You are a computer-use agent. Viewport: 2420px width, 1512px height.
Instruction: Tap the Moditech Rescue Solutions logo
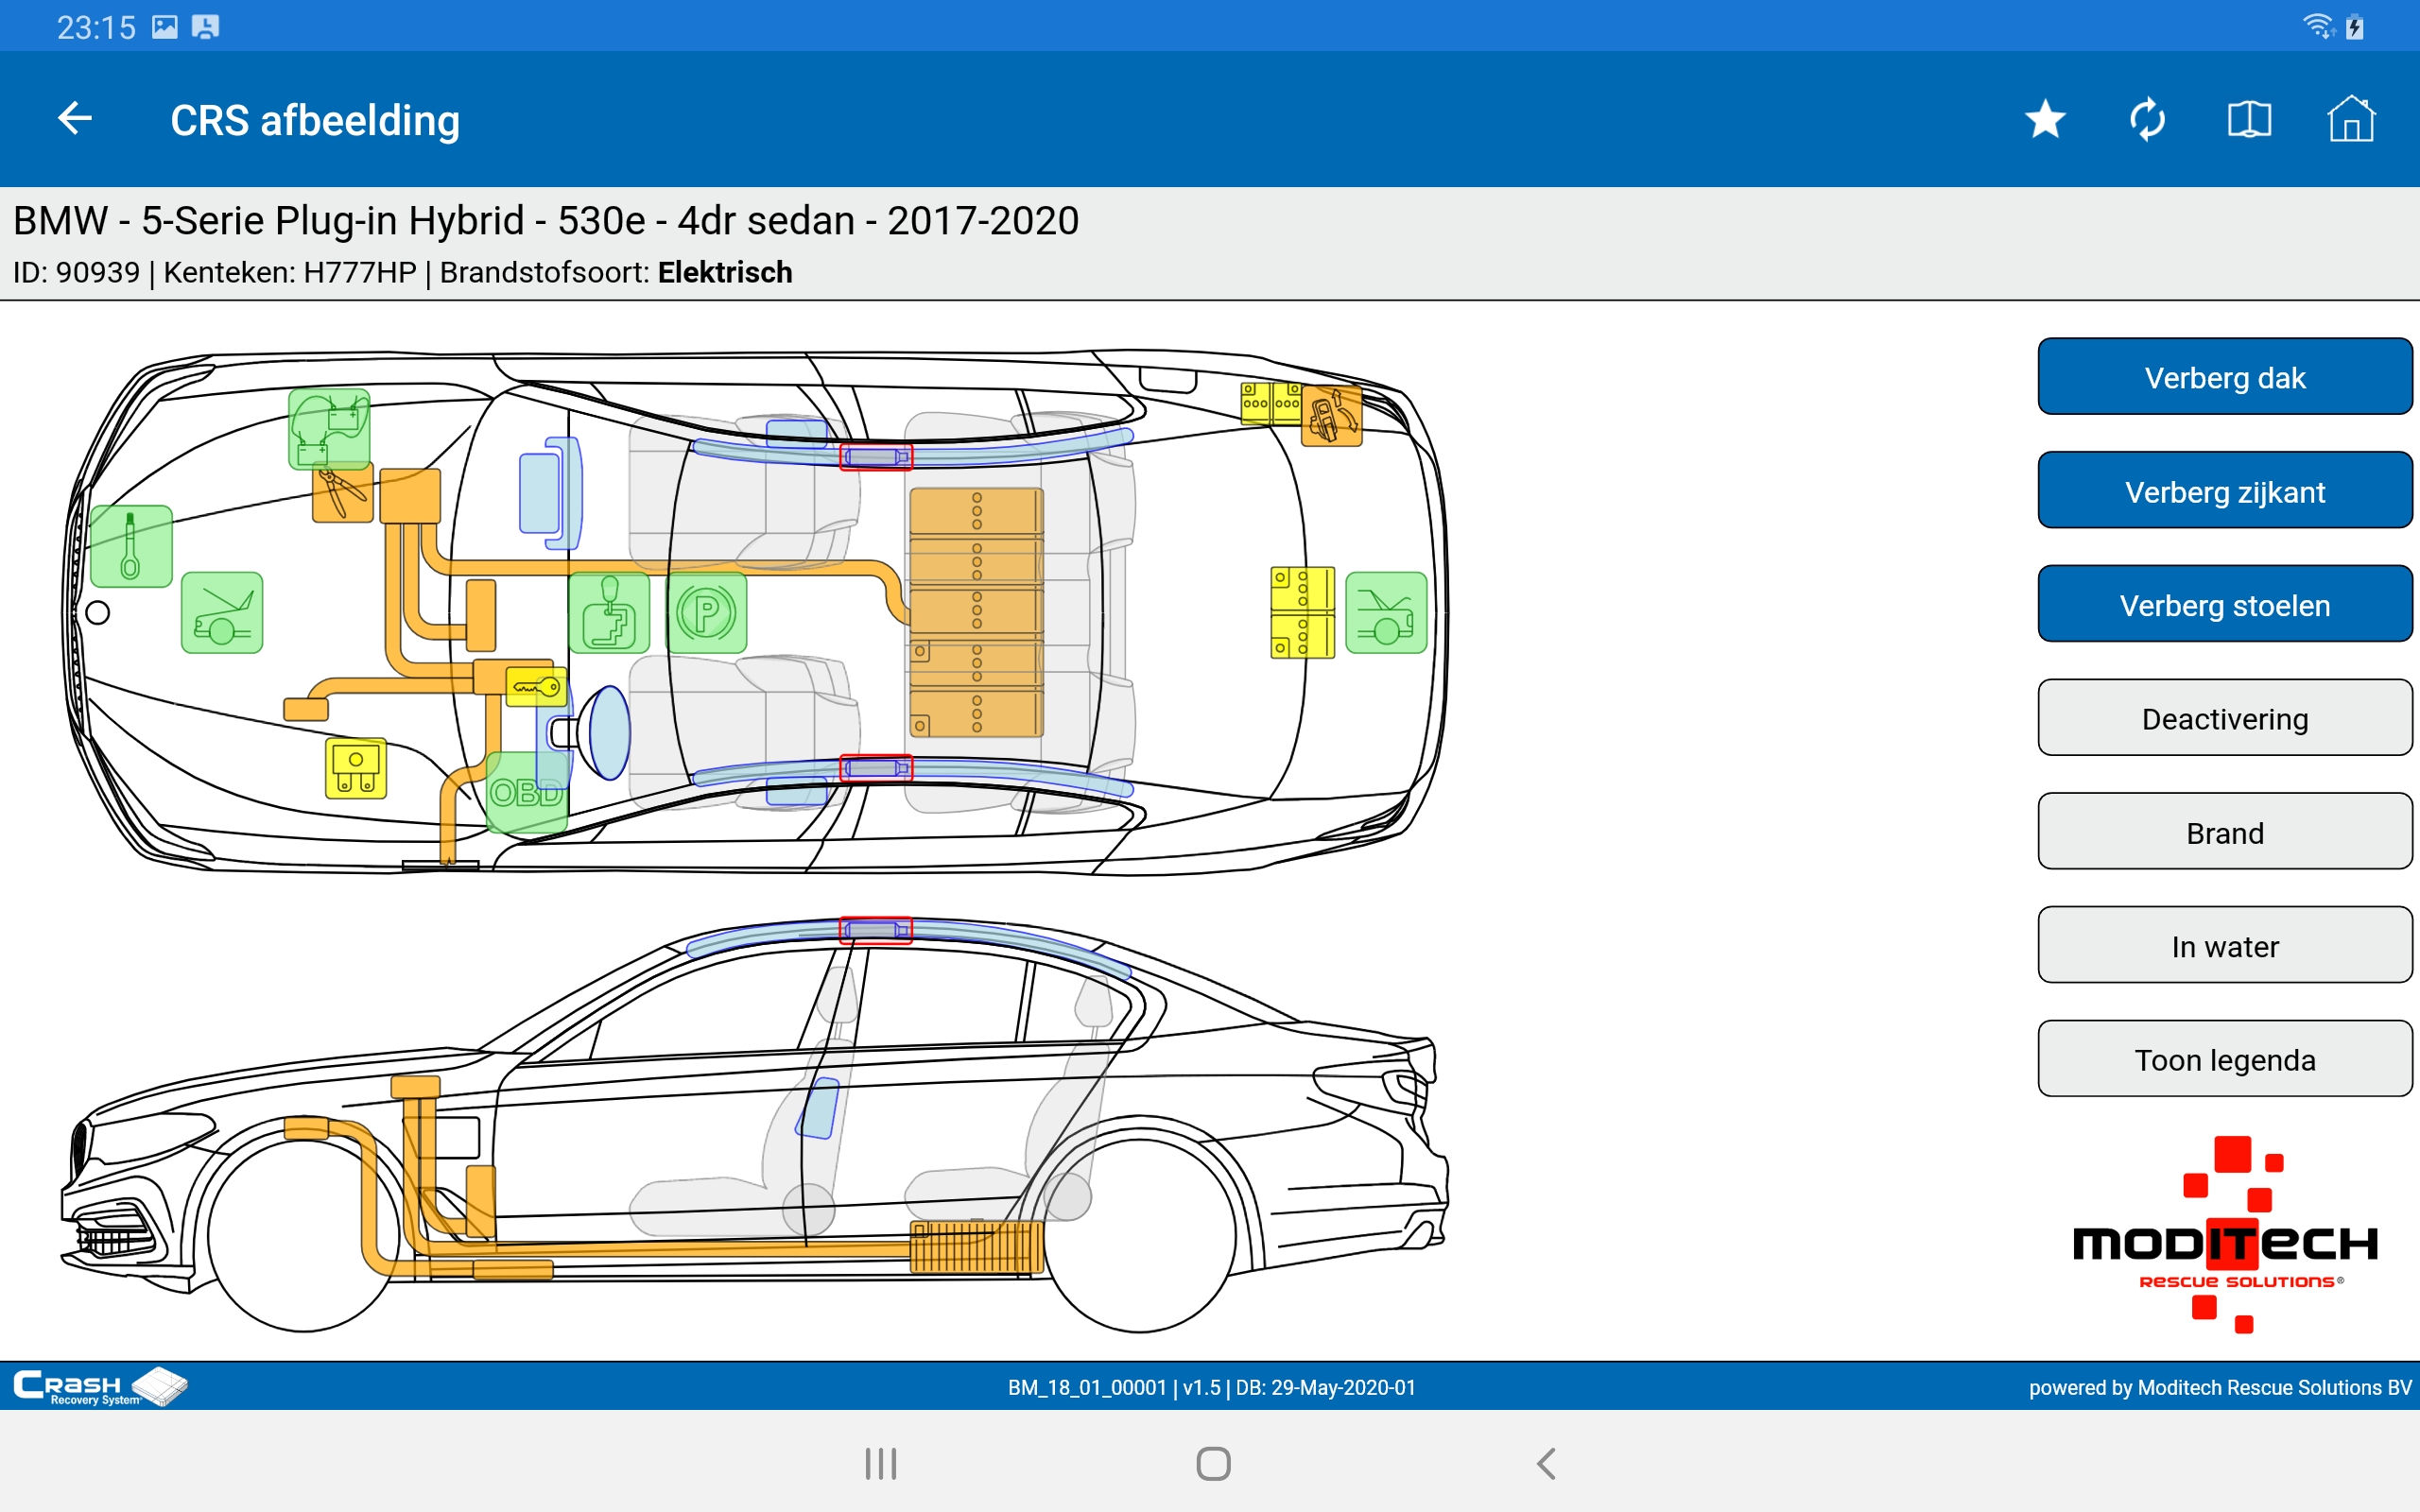pos(2225,1235)
